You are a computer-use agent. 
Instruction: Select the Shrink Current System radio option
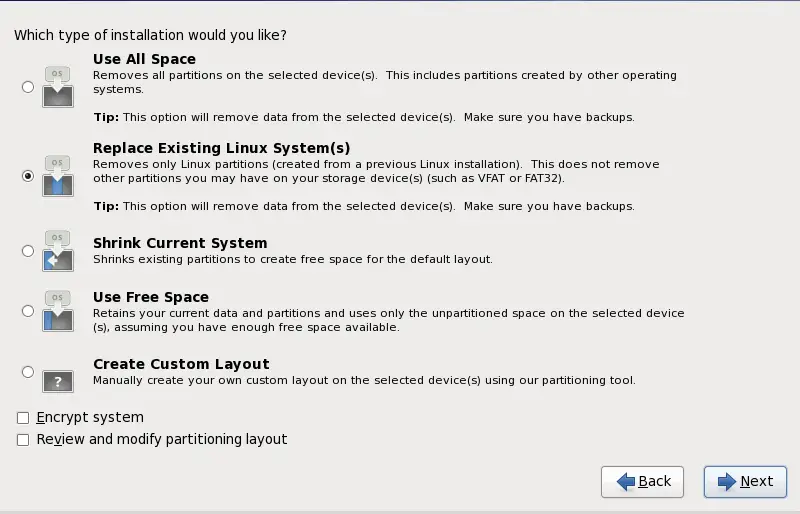(28, 251)
